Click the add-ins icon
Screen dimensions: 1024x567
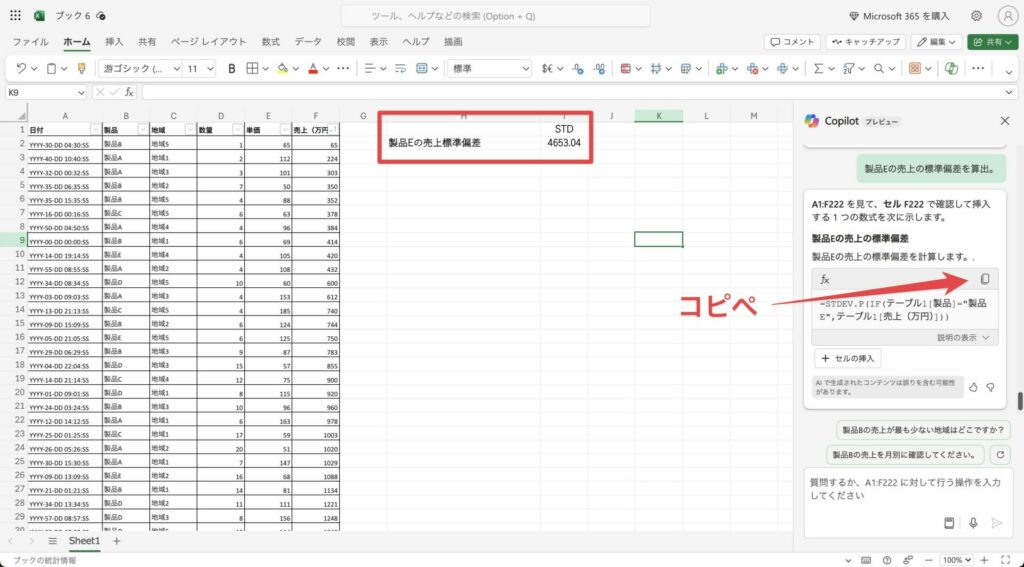tap(914, 69)
